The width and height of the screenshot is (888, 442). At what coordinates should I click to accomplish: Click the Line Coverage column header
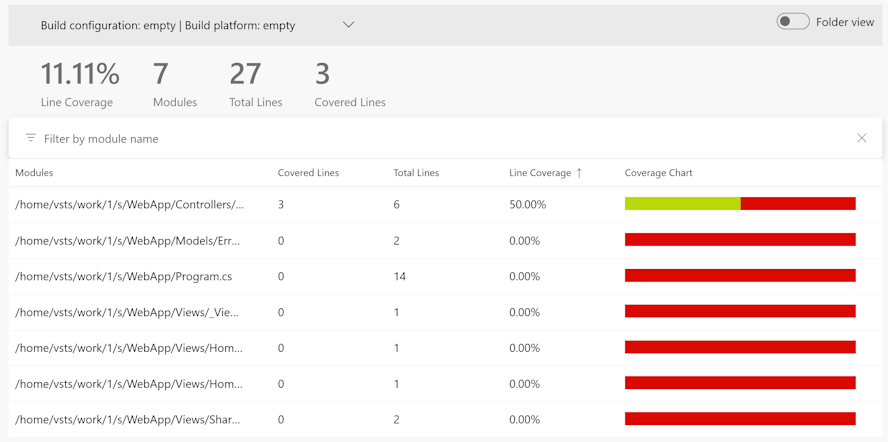tap(540, 173)
